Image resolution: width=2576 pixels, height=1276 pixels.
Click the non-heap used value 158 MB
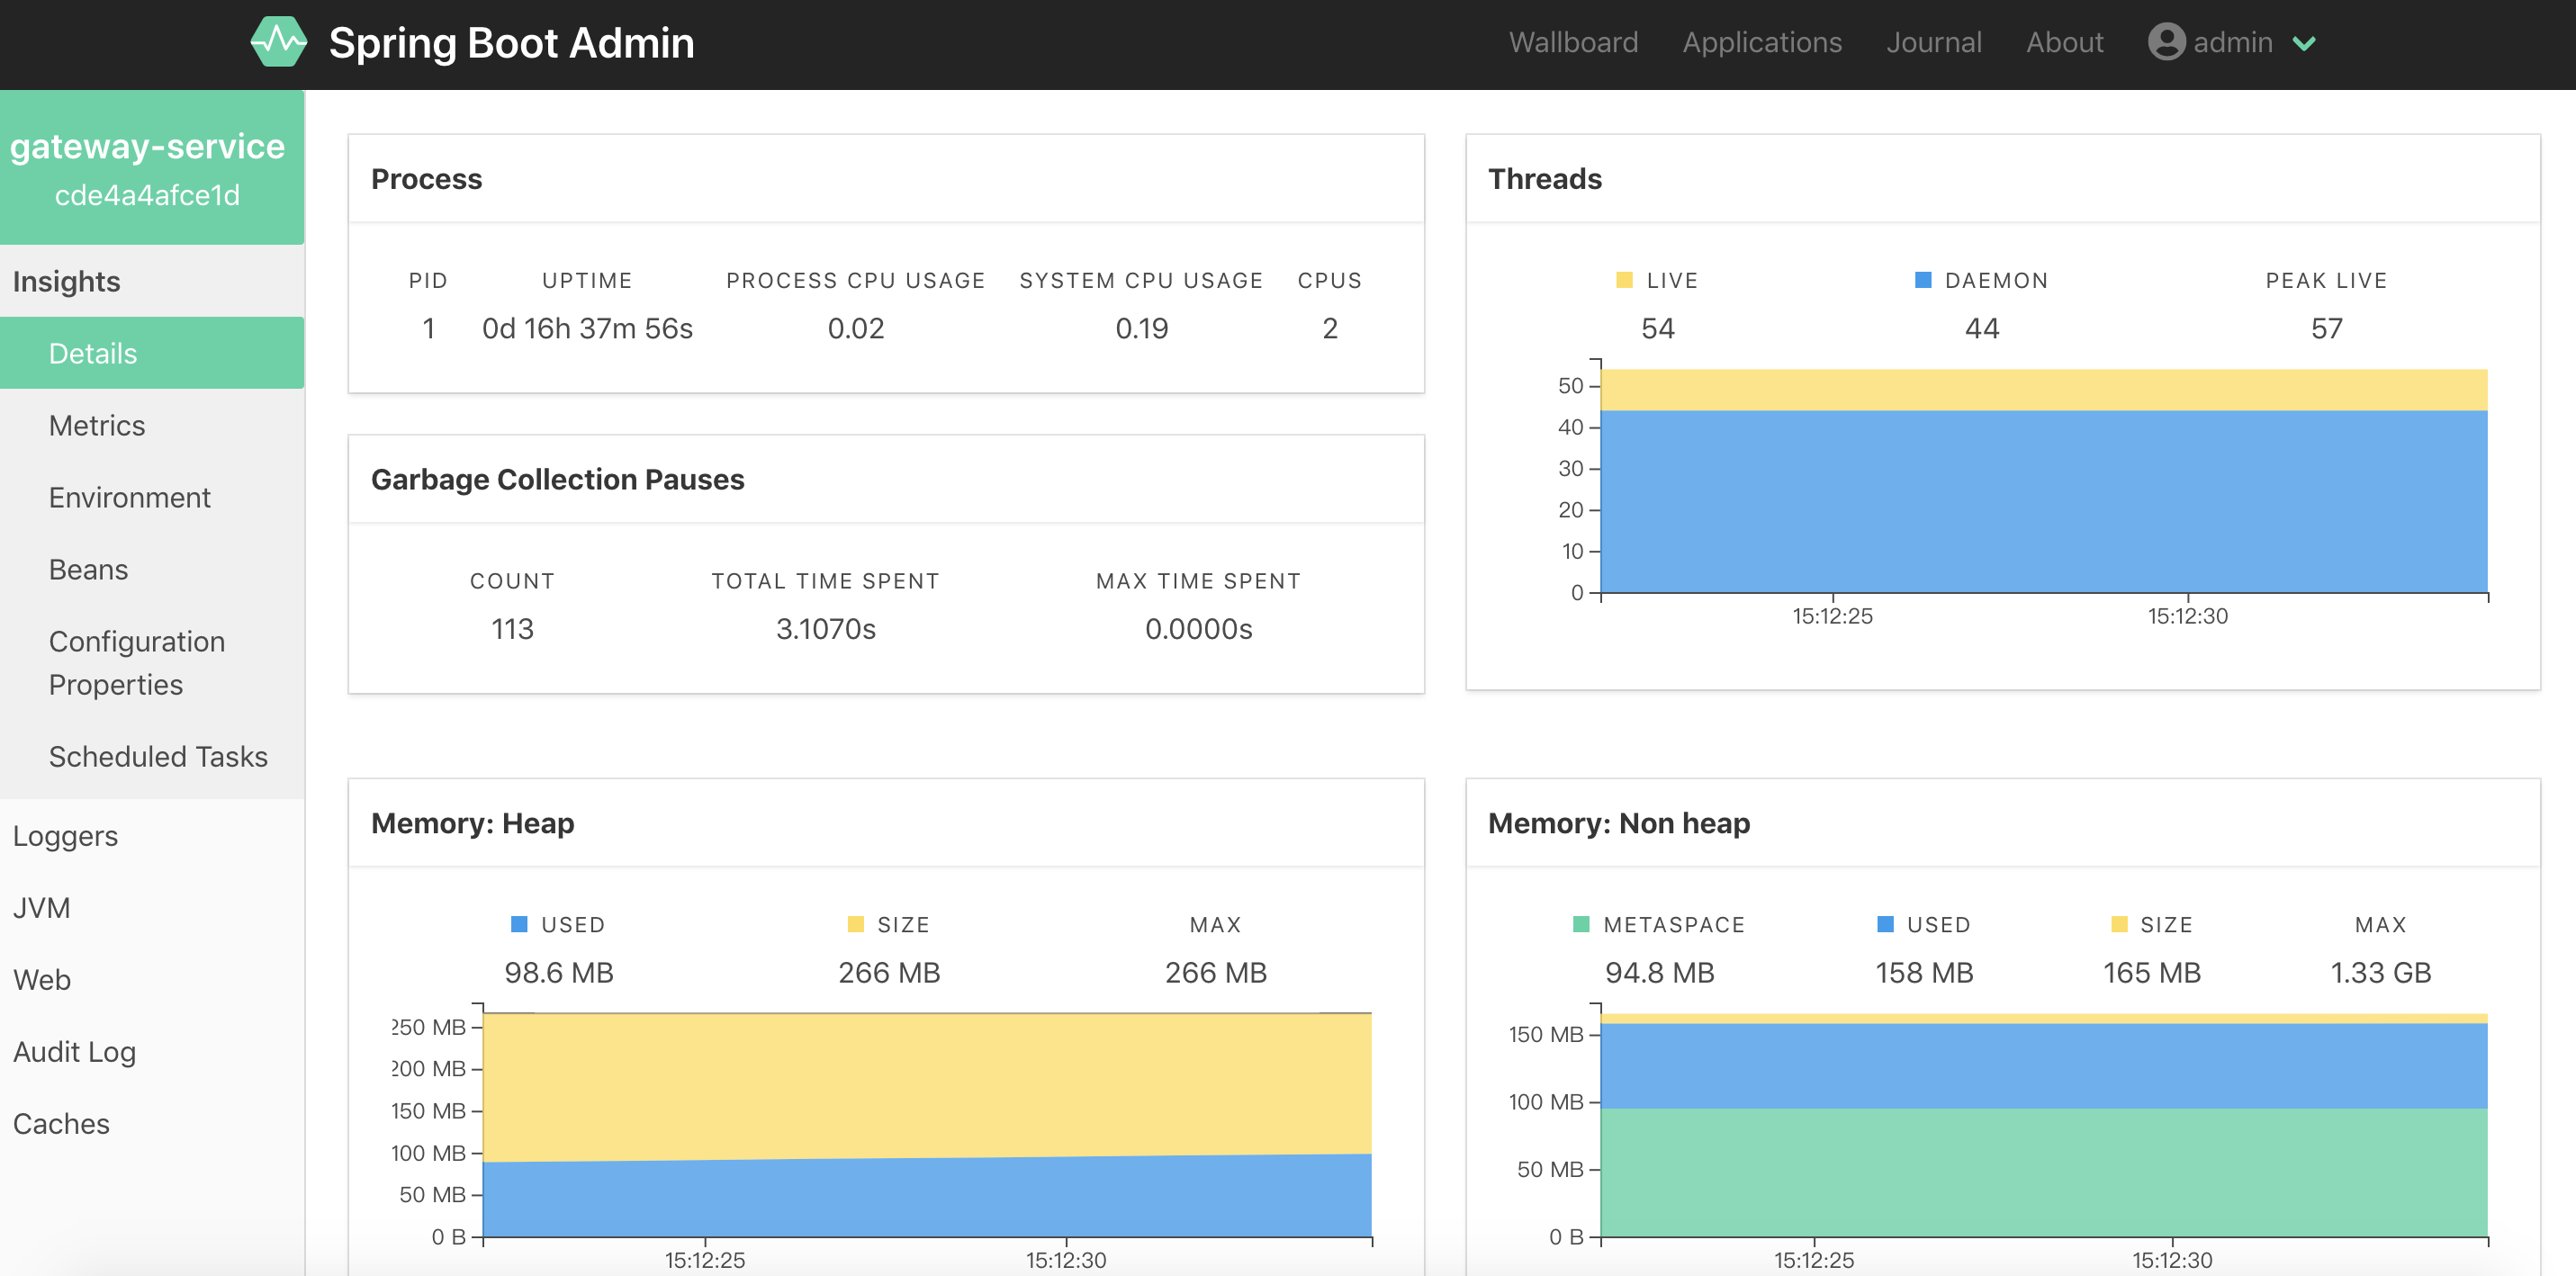click(x=1924, y=972)
